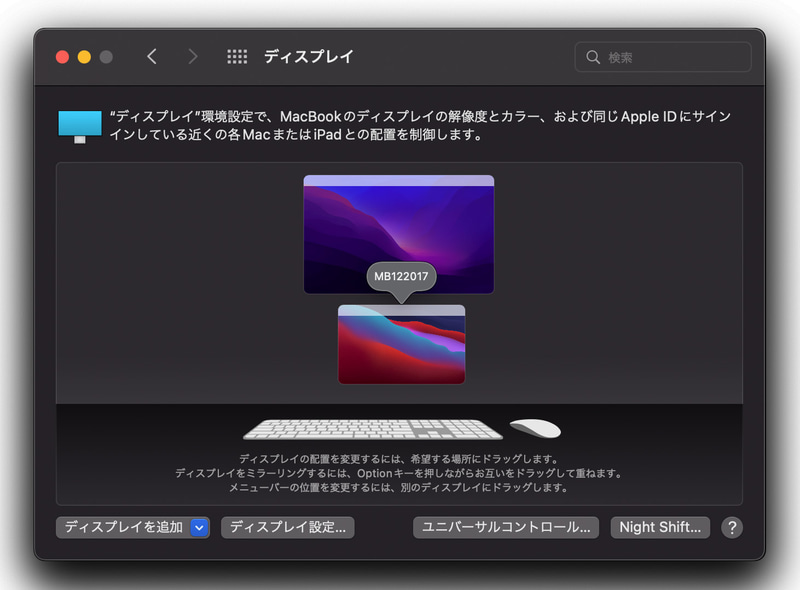Click the green full-screen traffic light
Viewport: 800px width, 590px height.
pyautogui.click(x=106, y=58)
